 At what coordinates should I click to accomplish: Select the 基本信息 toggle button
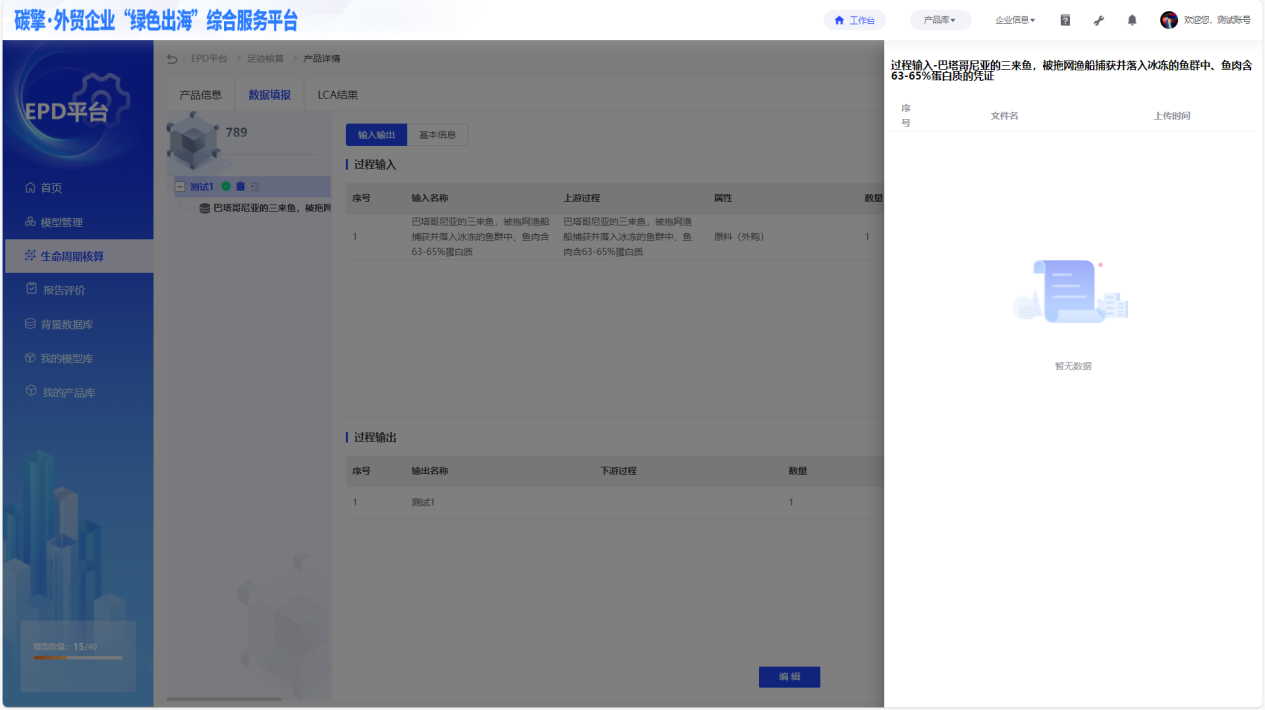437,135
